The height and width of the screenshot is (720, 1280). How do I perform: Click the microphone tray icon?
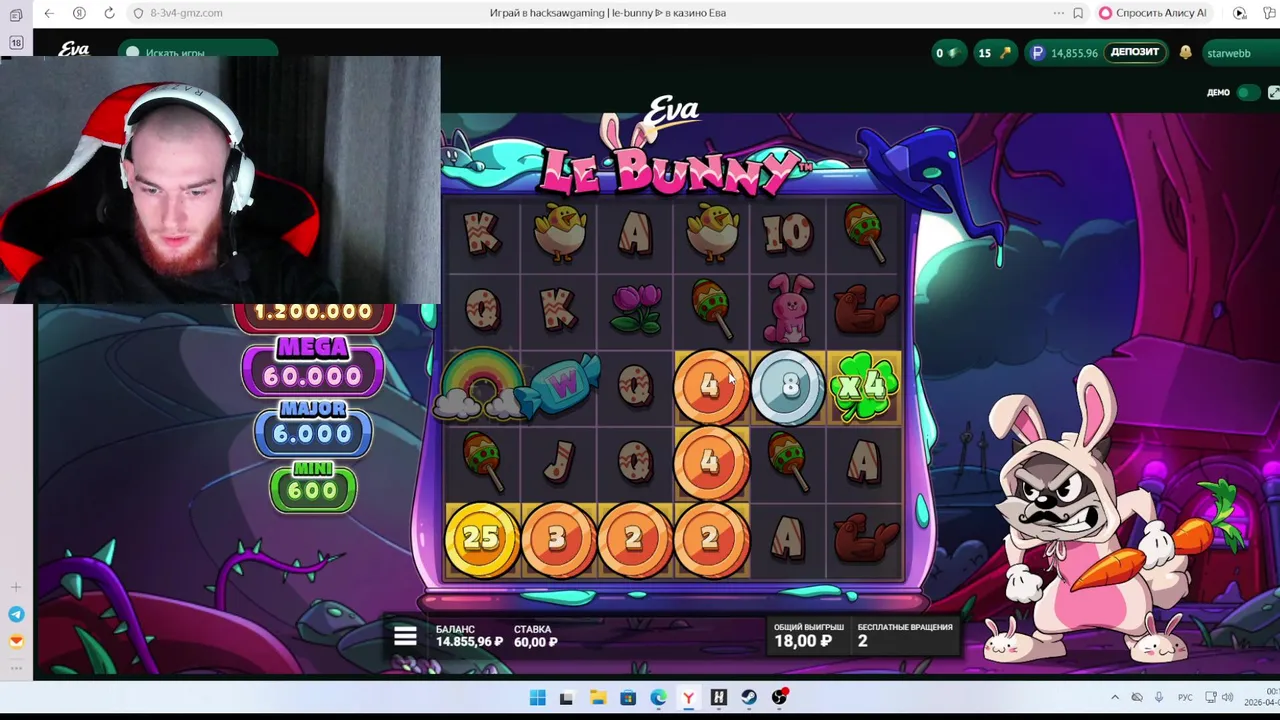pyautogui.click(x=1159, y=697)
